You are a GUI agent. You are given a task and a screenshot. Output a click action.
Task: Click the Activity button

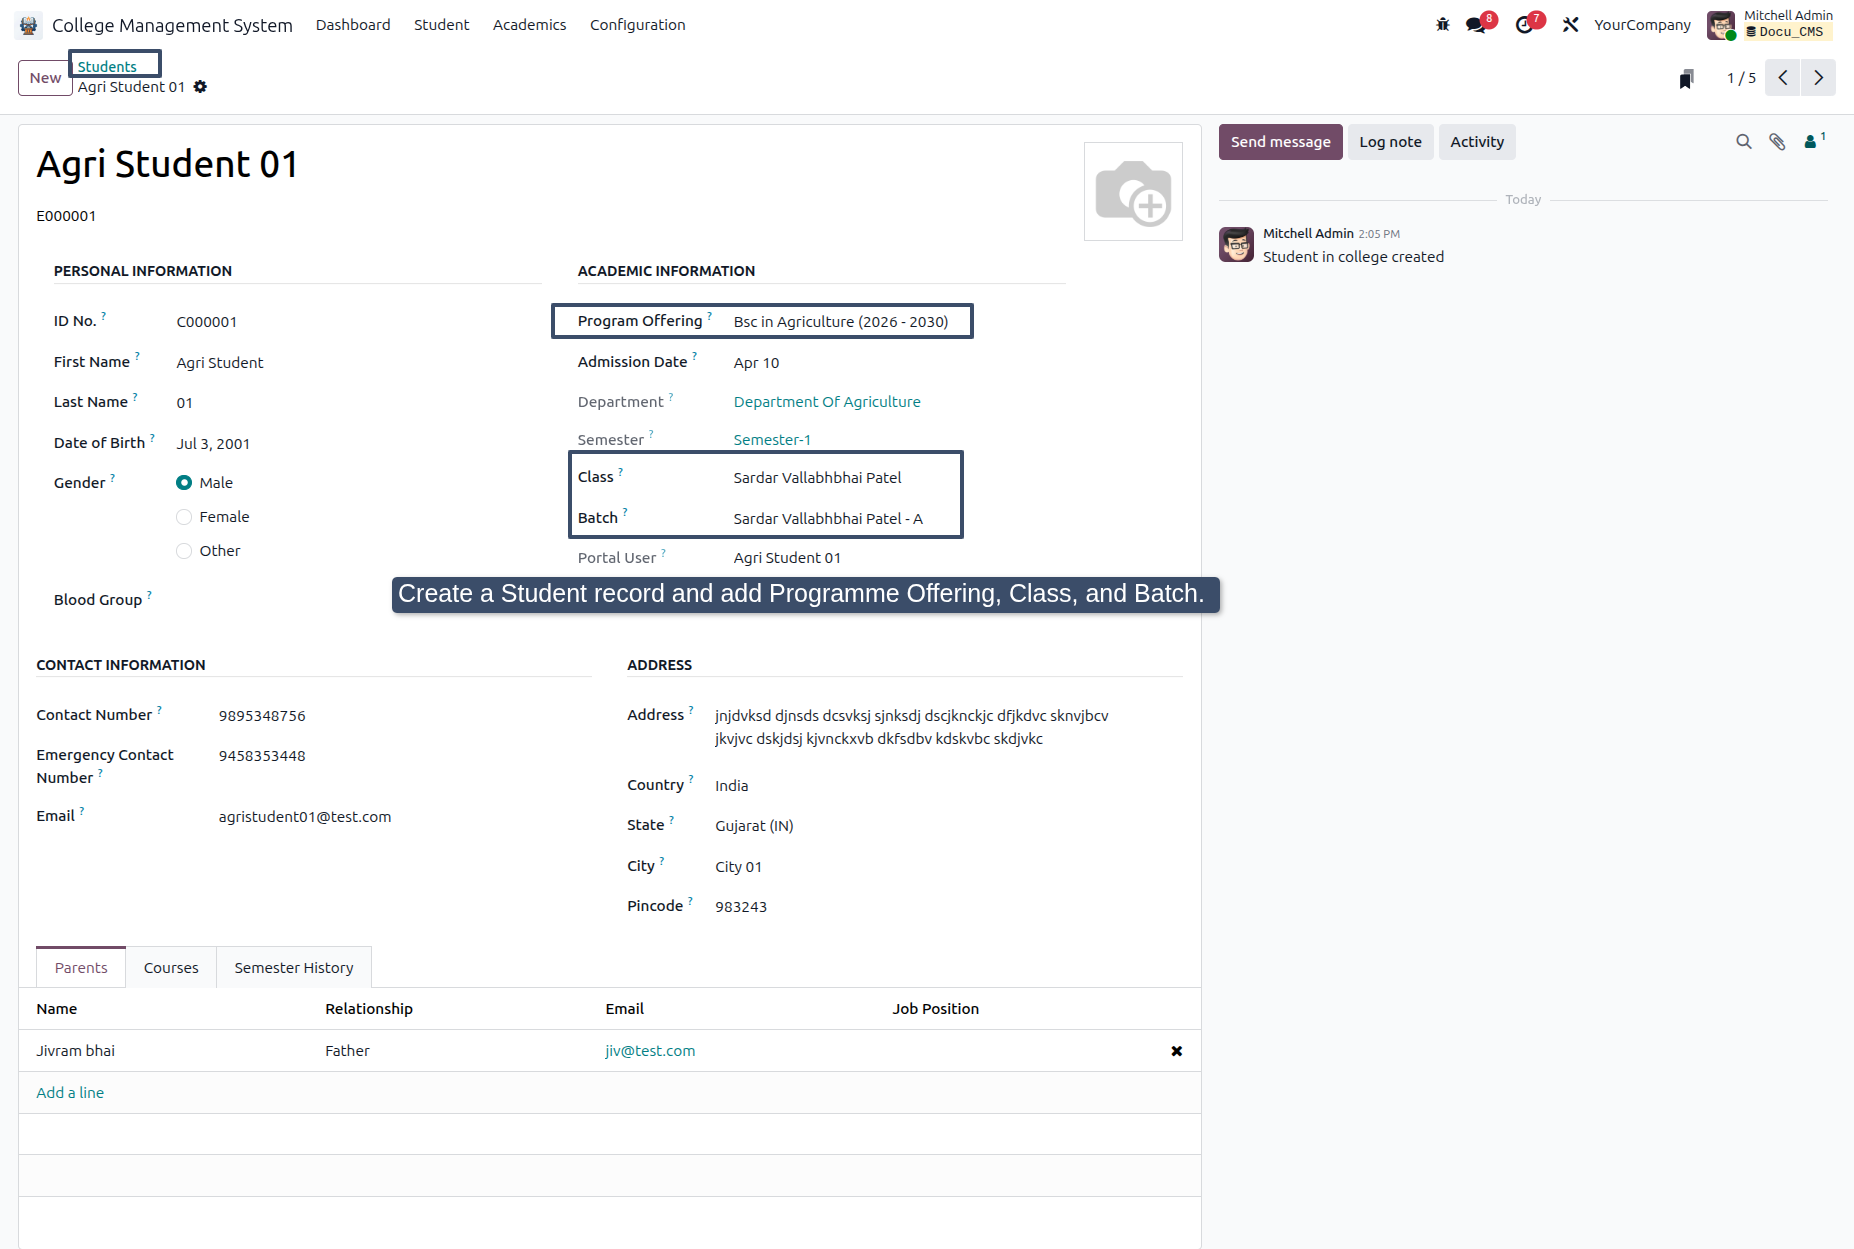point(1477,142)
